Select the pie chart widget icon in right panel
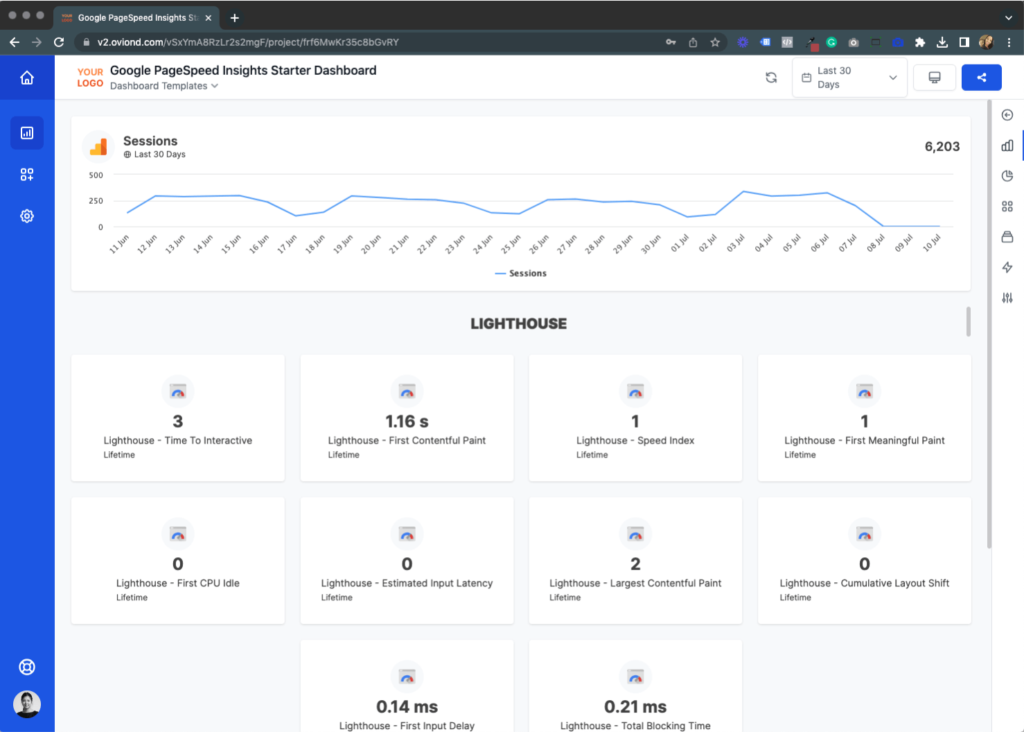Screen dimensions: 1024x732 coord(1007,176)
